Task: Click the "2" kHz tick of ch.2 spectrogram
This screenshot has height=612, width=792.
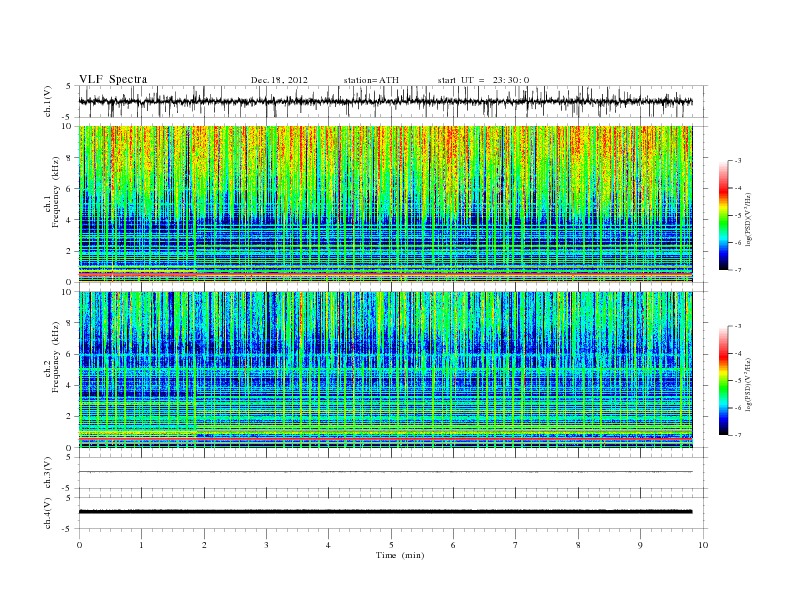Action: tap(69, 417)
